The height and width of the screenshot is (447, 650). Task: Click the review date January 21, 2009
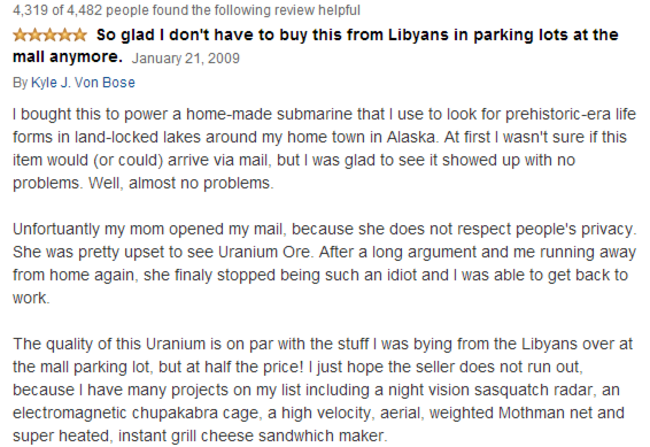(186, 58)
